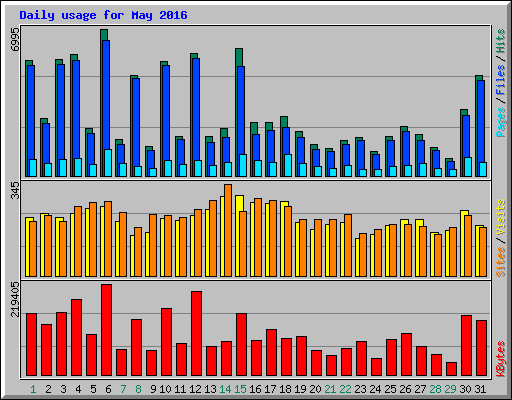Click day 24 on the x-axis

[375, 389]
